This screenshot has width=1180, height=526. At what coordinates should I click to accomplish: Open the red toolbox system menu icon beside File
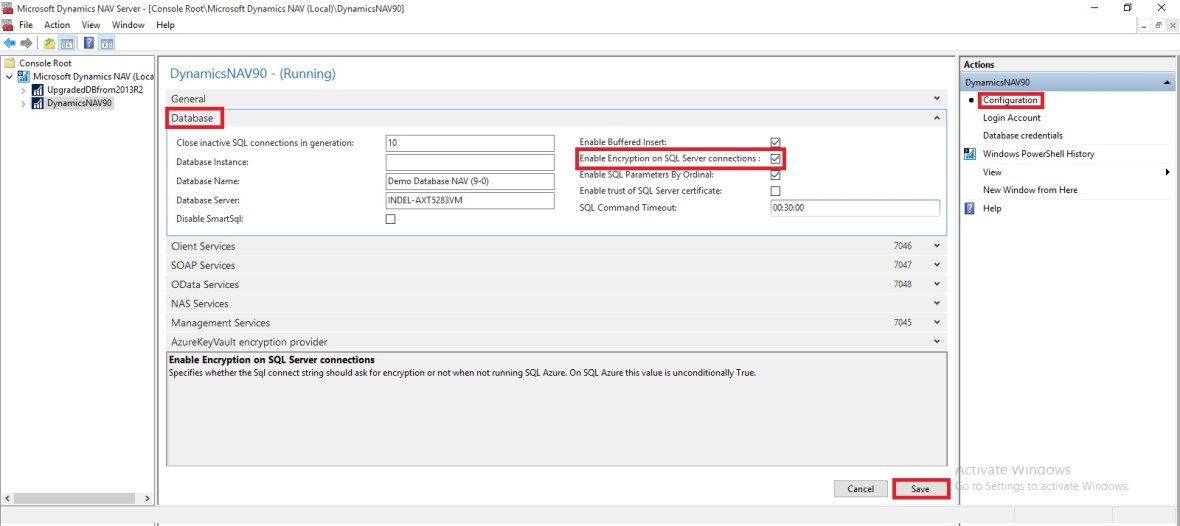[8, 25]
